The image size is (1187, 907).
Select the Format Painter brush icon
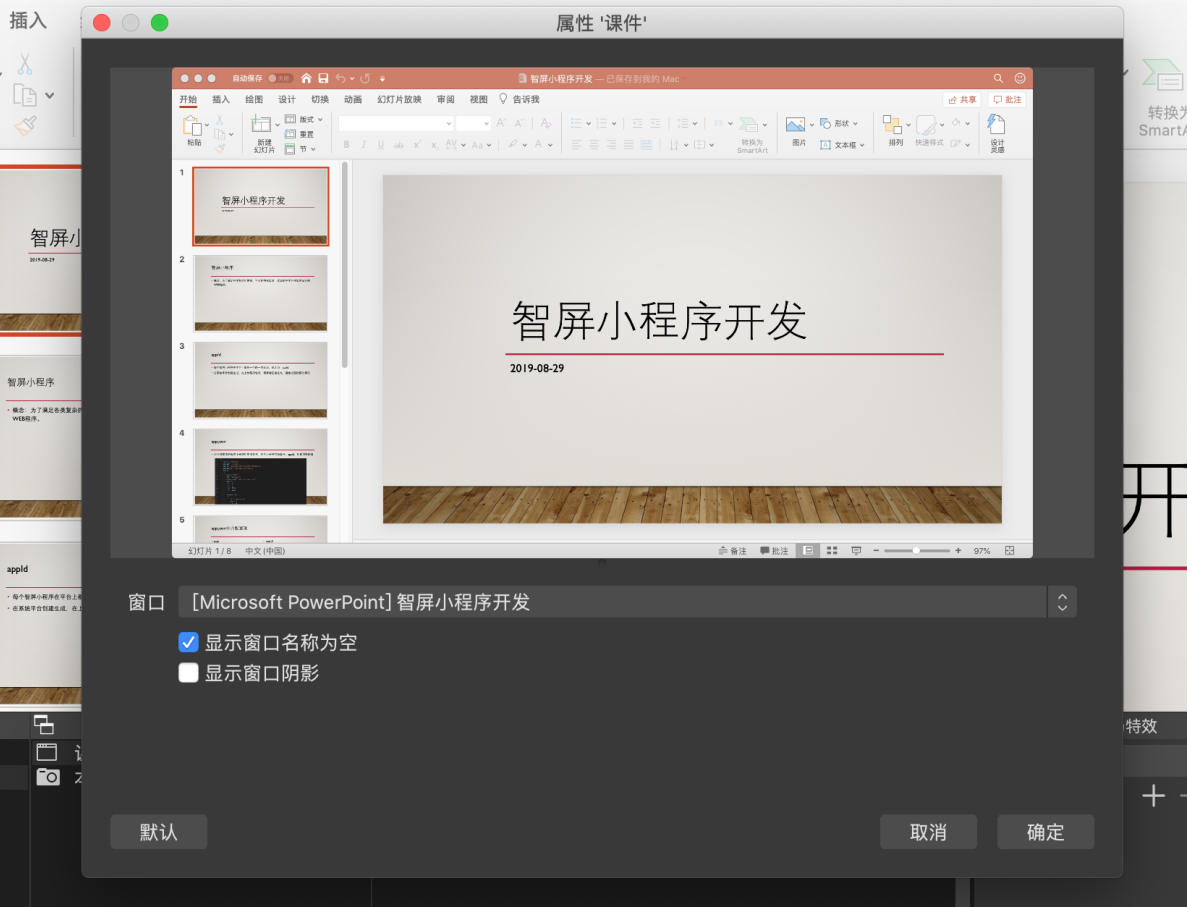[x=26, y=126]
